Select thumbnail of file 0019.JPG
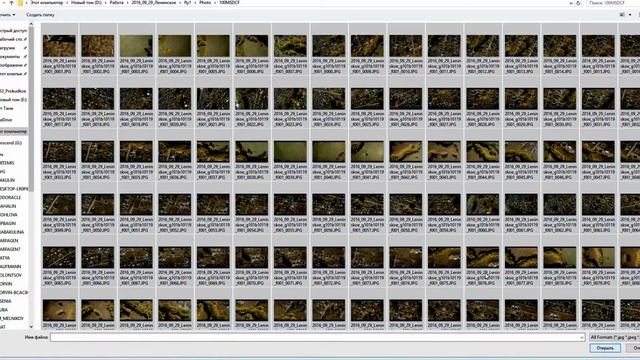 coord(136,99)
